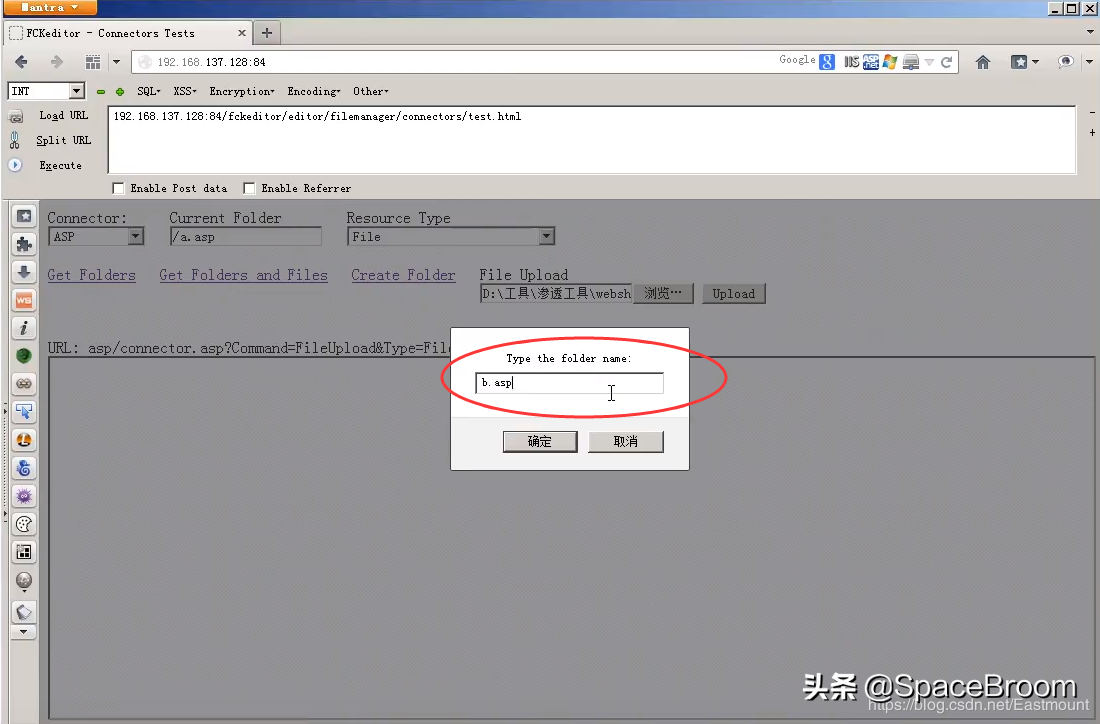Open the address bar dropdown triangle

930,62
